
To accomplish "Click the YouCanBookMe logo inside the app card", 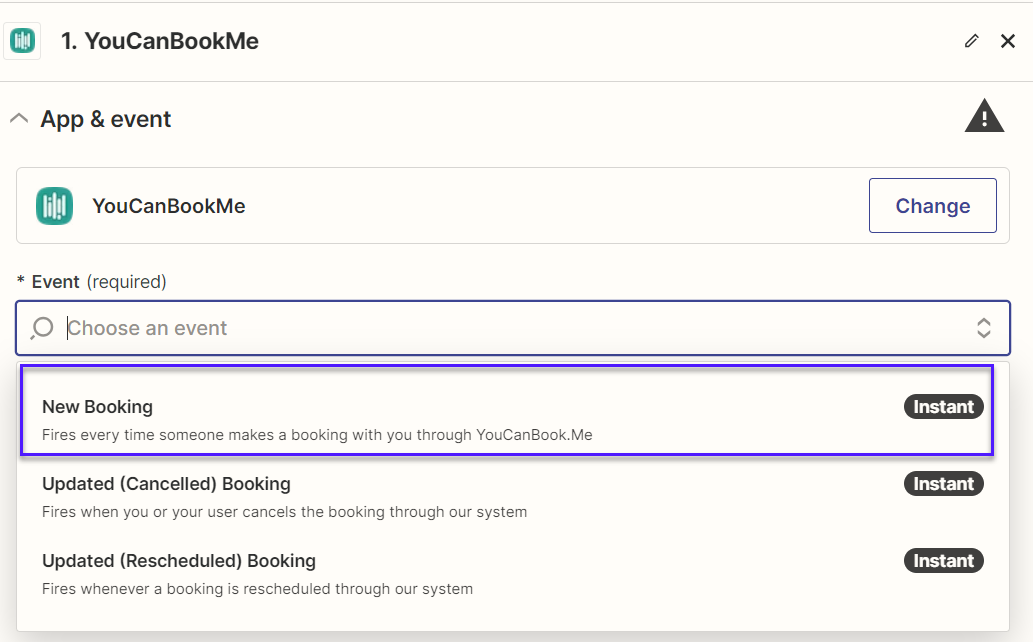I will [54, 205].
